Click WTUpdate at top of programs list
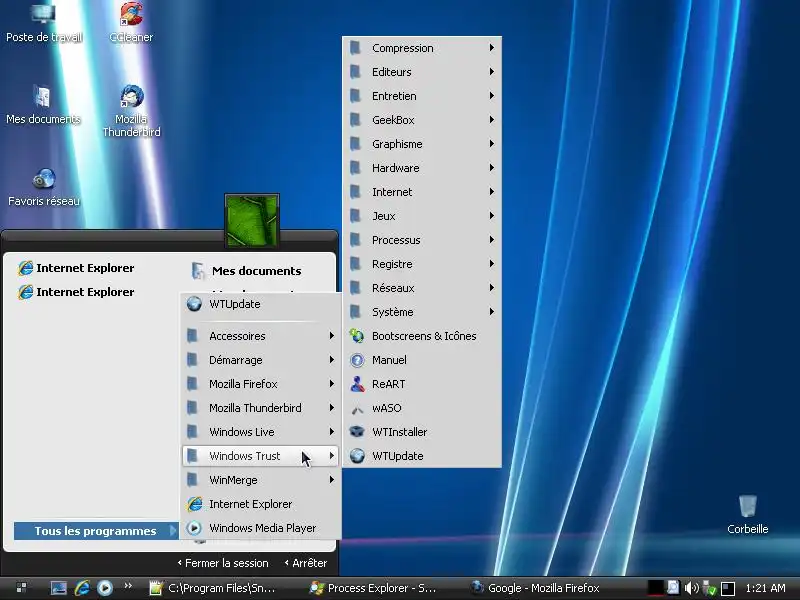 [261, 304]
